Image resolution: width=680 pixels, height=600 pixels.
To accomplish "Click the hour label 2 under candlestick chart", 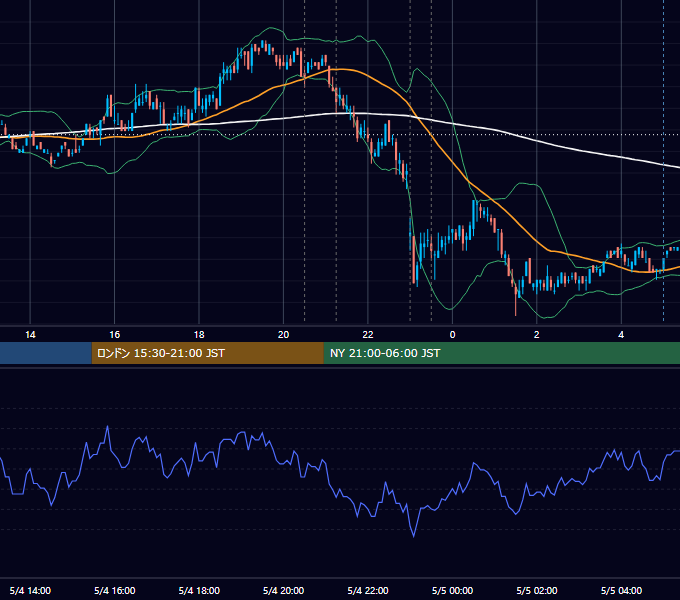I will pyautogui.click(x=537, y=335).
